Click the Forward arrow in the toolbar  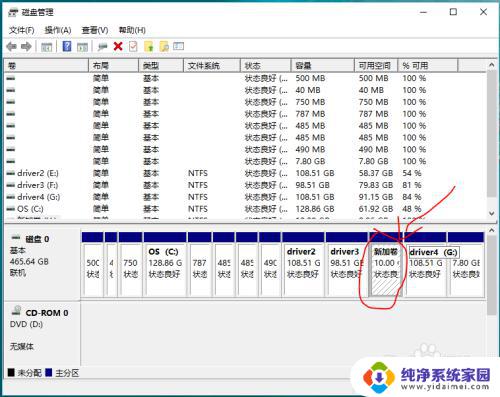pos(26,46)
